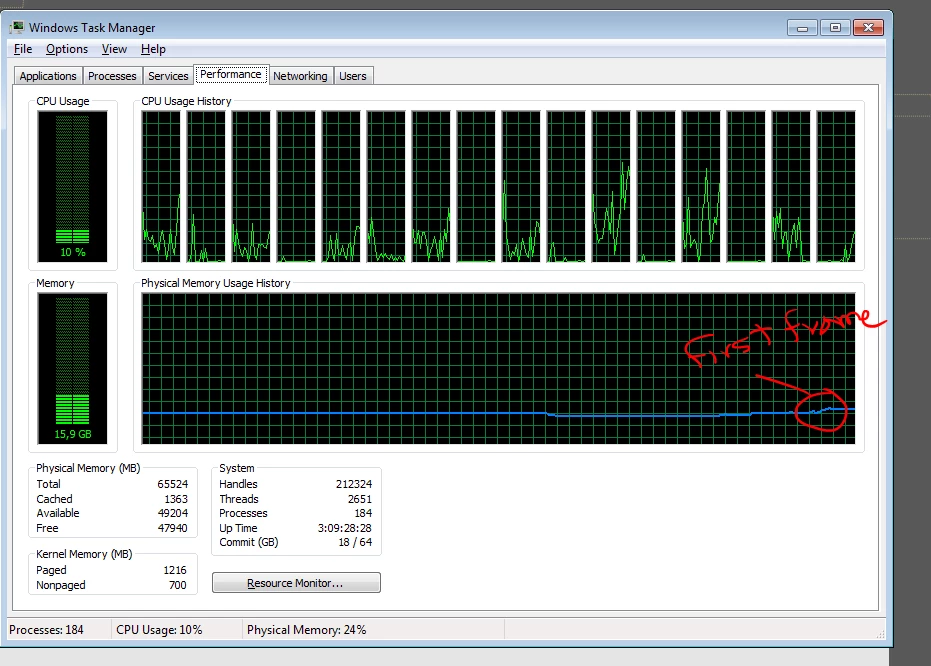Open the Help menu
The image size is (931, 666).
tap(153, 49)
